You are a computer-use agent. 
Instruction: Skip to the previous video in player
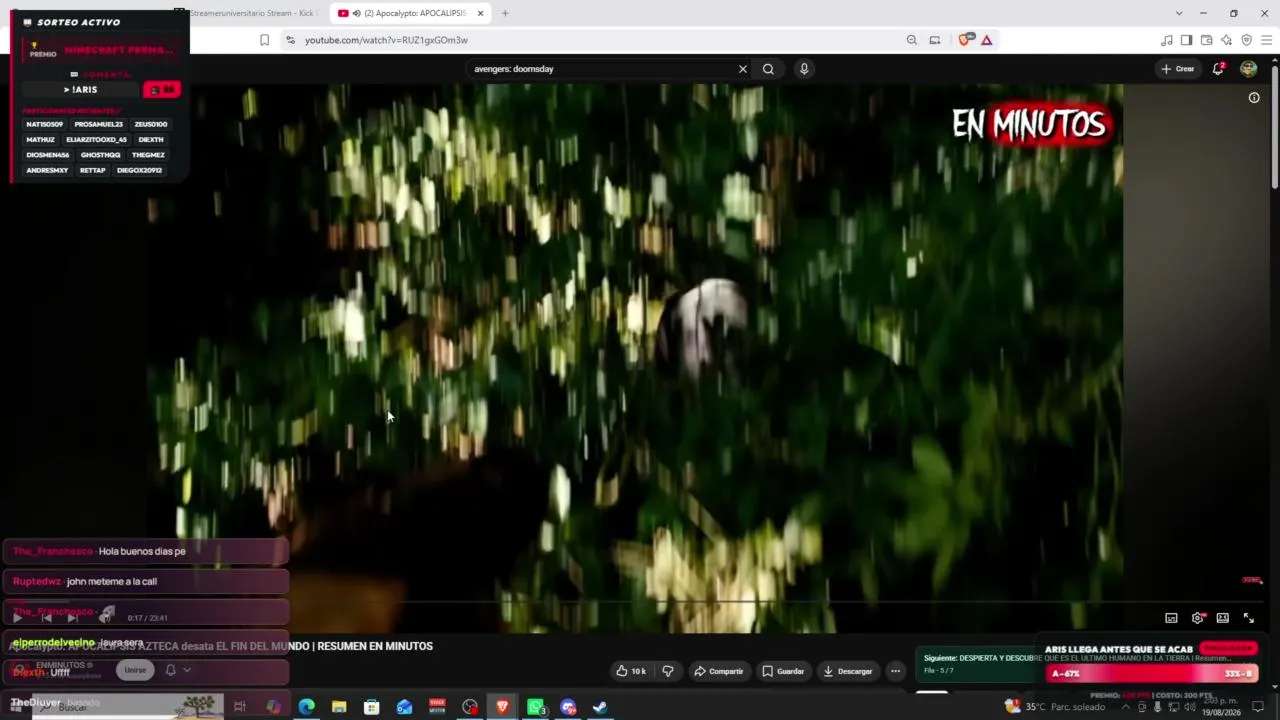(46, 618)
